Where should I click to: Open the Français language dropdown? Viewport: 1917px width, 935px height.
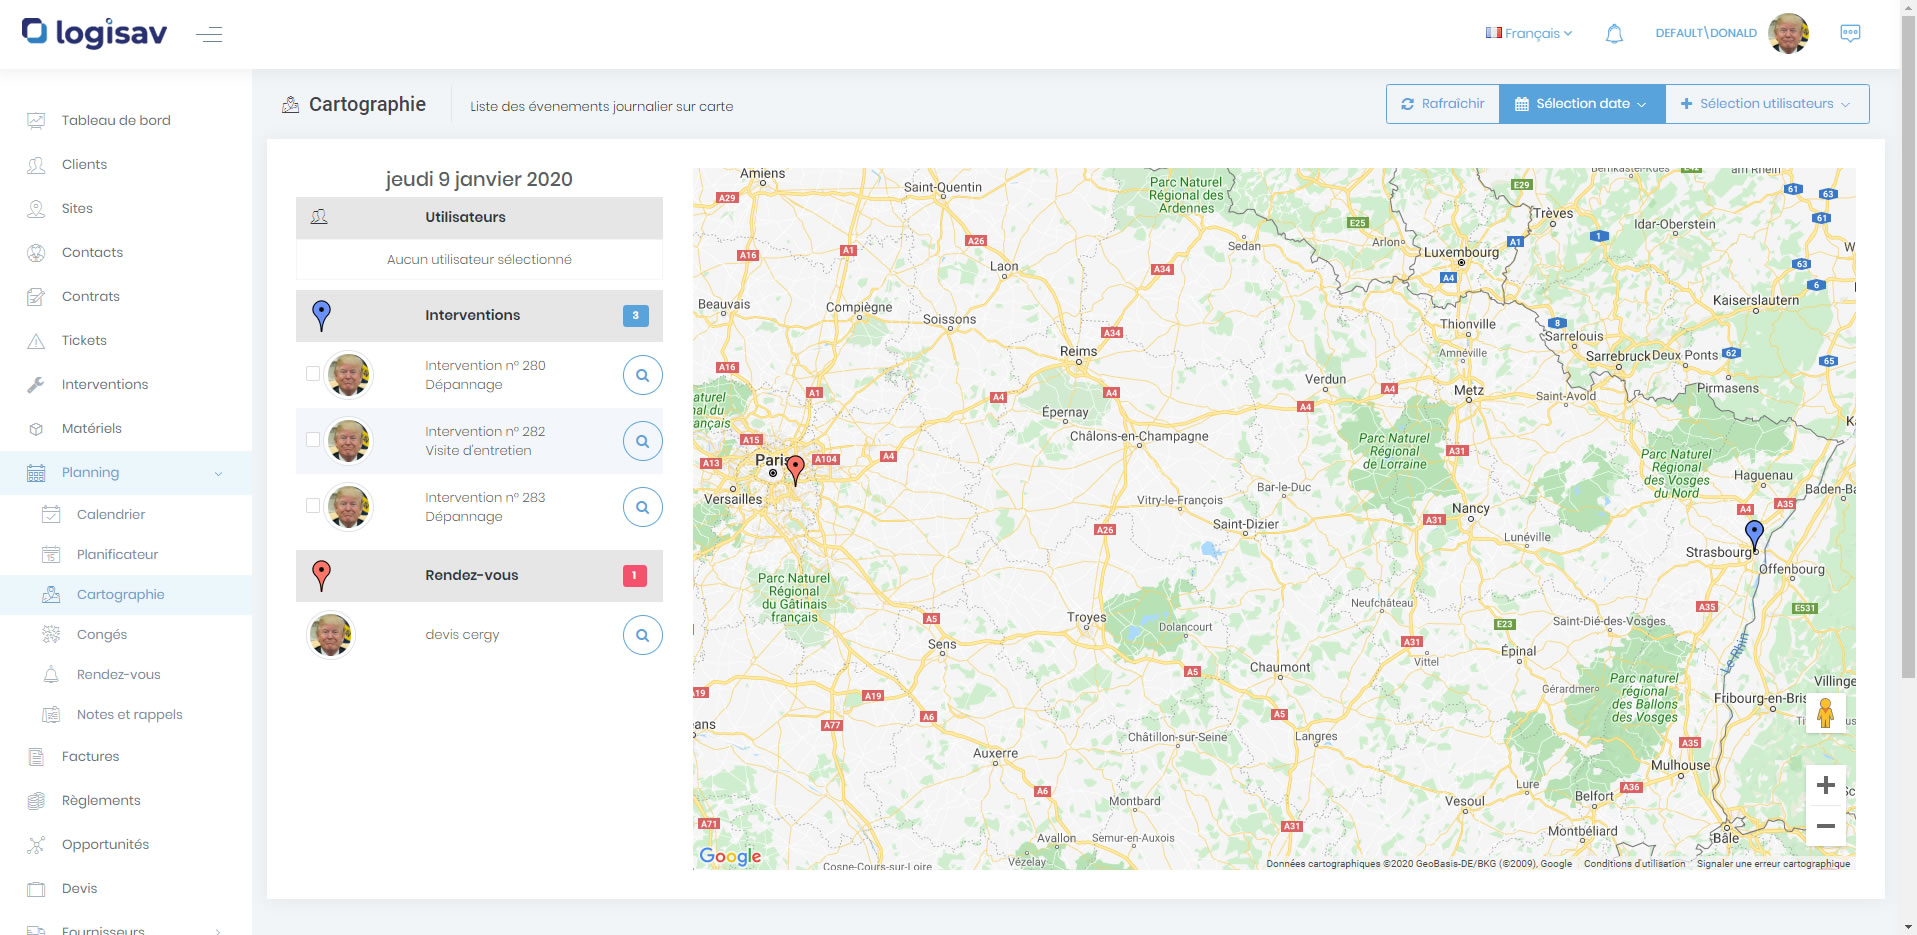pyautogui.click(x=1529, y=33)
